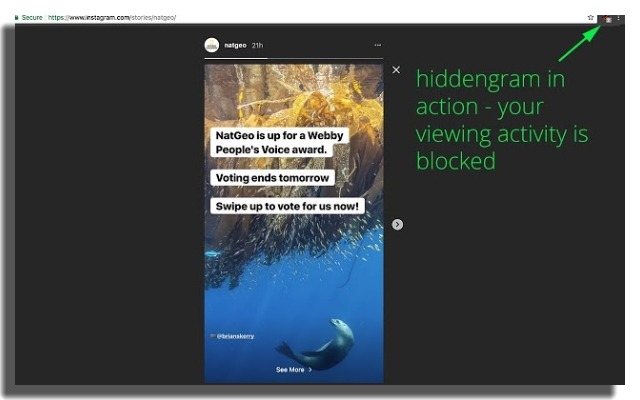Click the See More link in story
Image resolution: width=640 pixels, height=400 pixels.
[x=293, y=370]
